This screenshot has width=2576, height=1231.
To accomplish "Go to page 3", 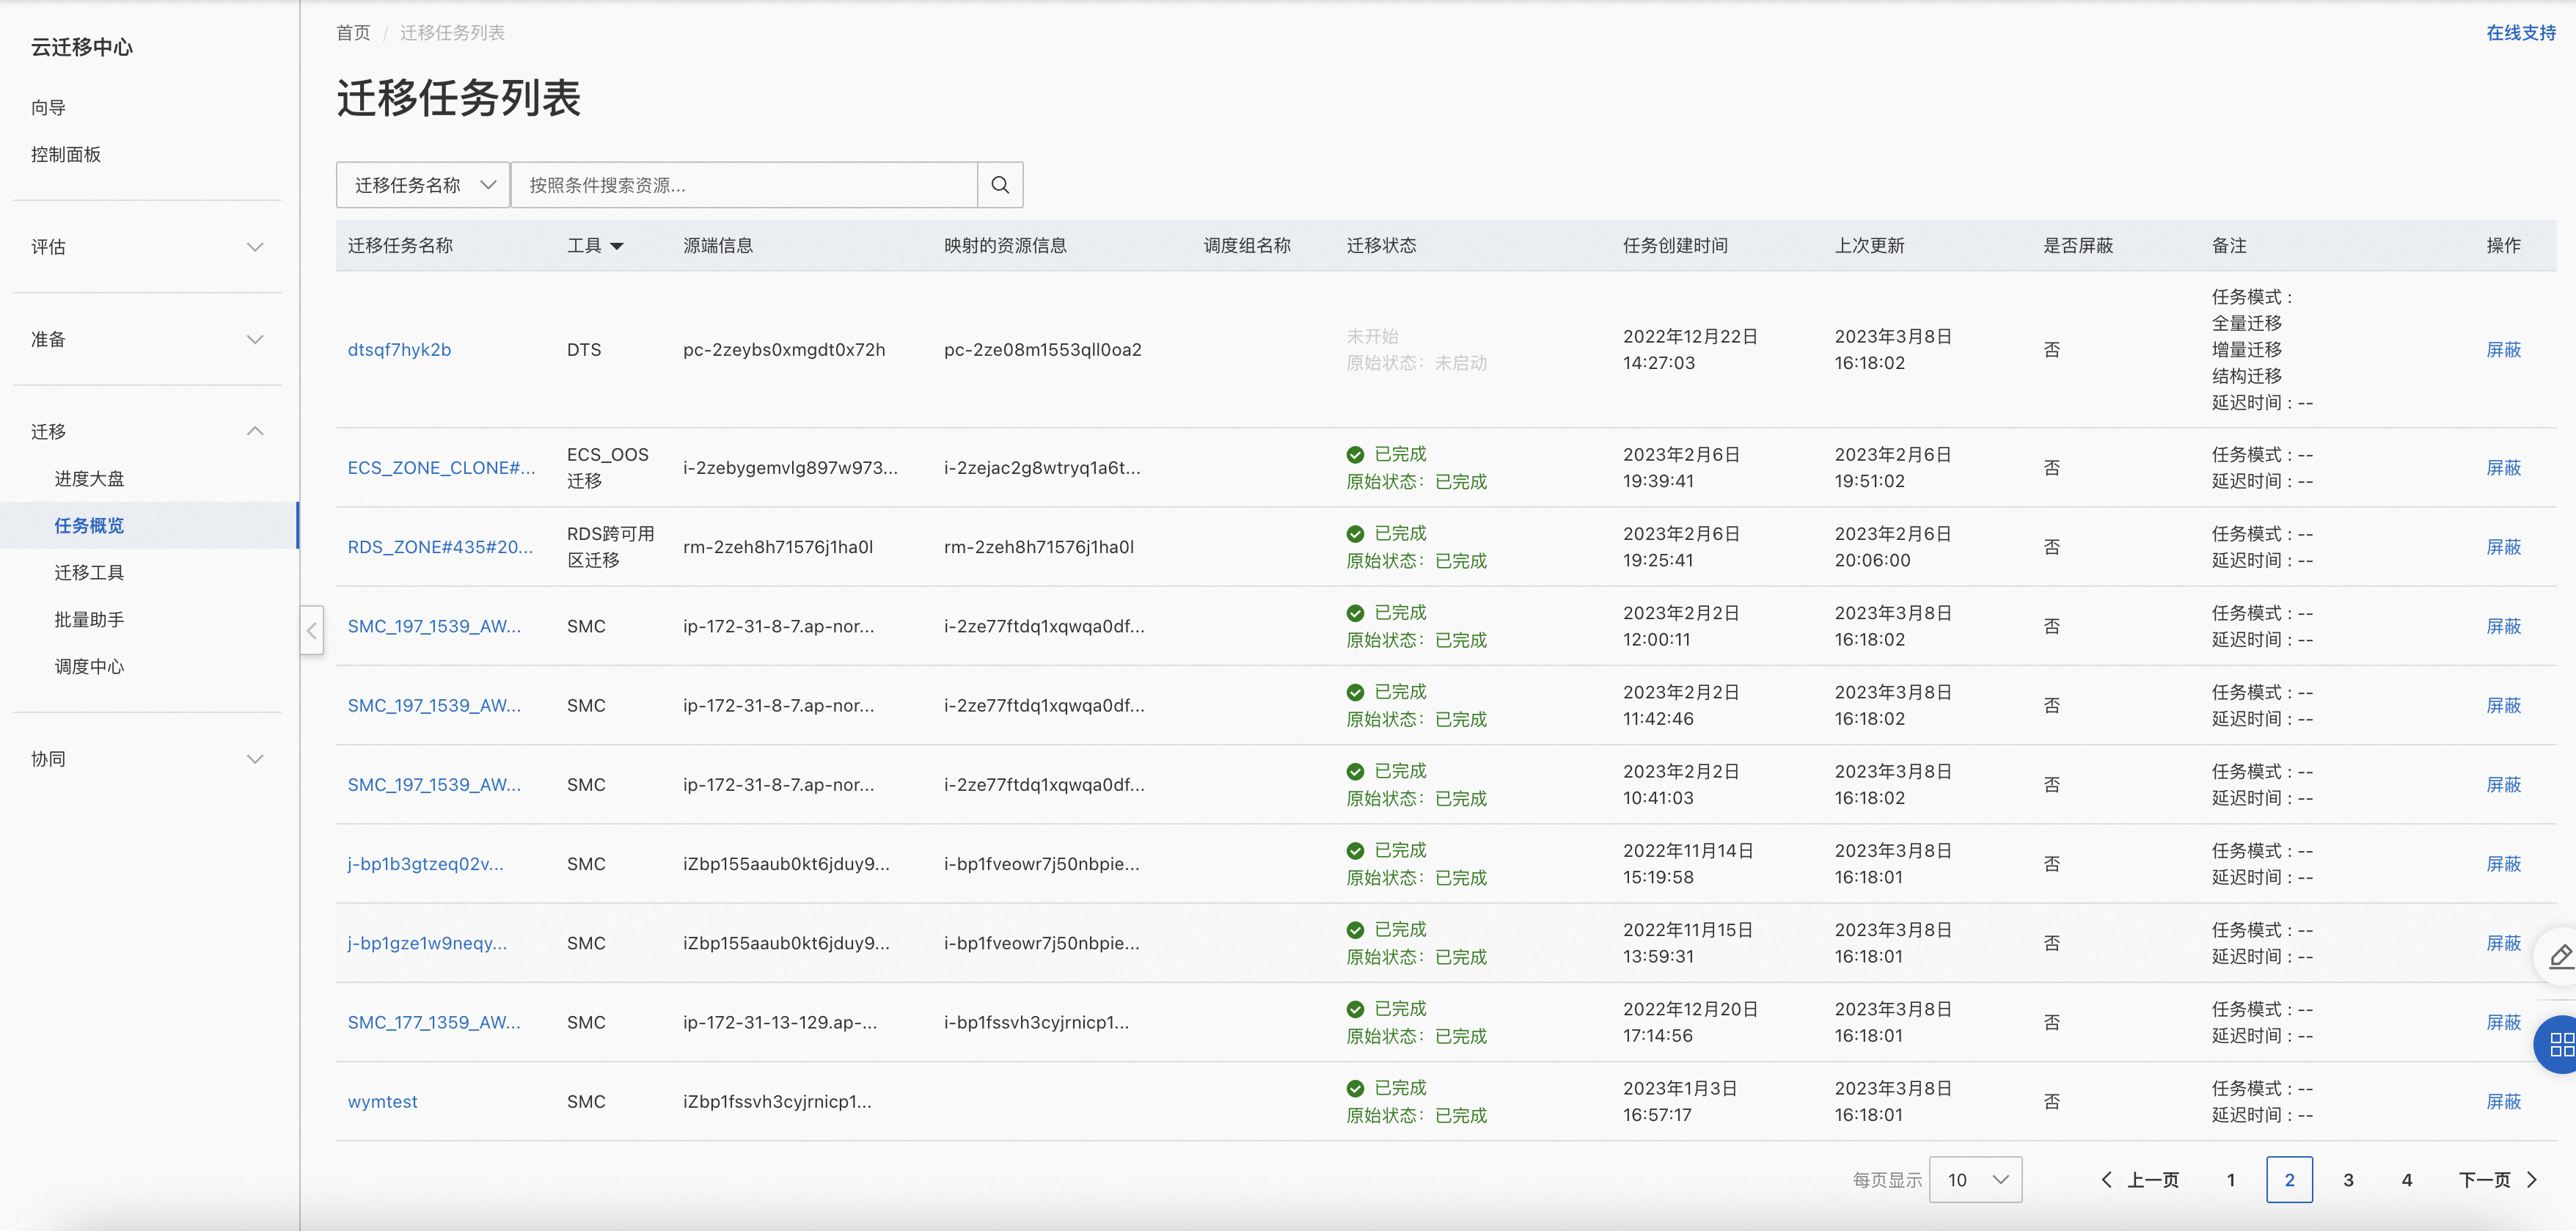I will pyautogui.click(x=2348, y=1180).
